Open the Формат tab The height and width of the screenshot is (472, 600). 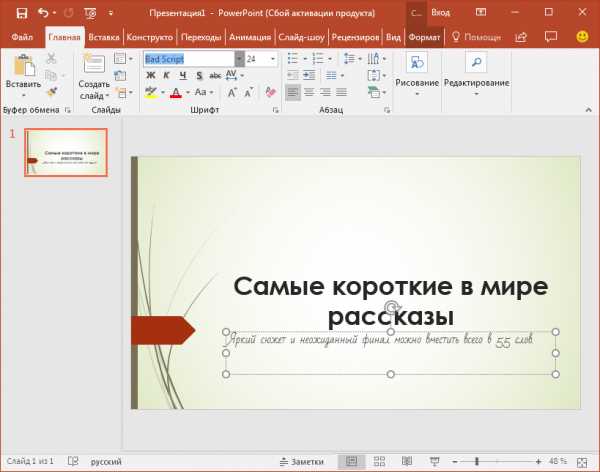point(424,37)
